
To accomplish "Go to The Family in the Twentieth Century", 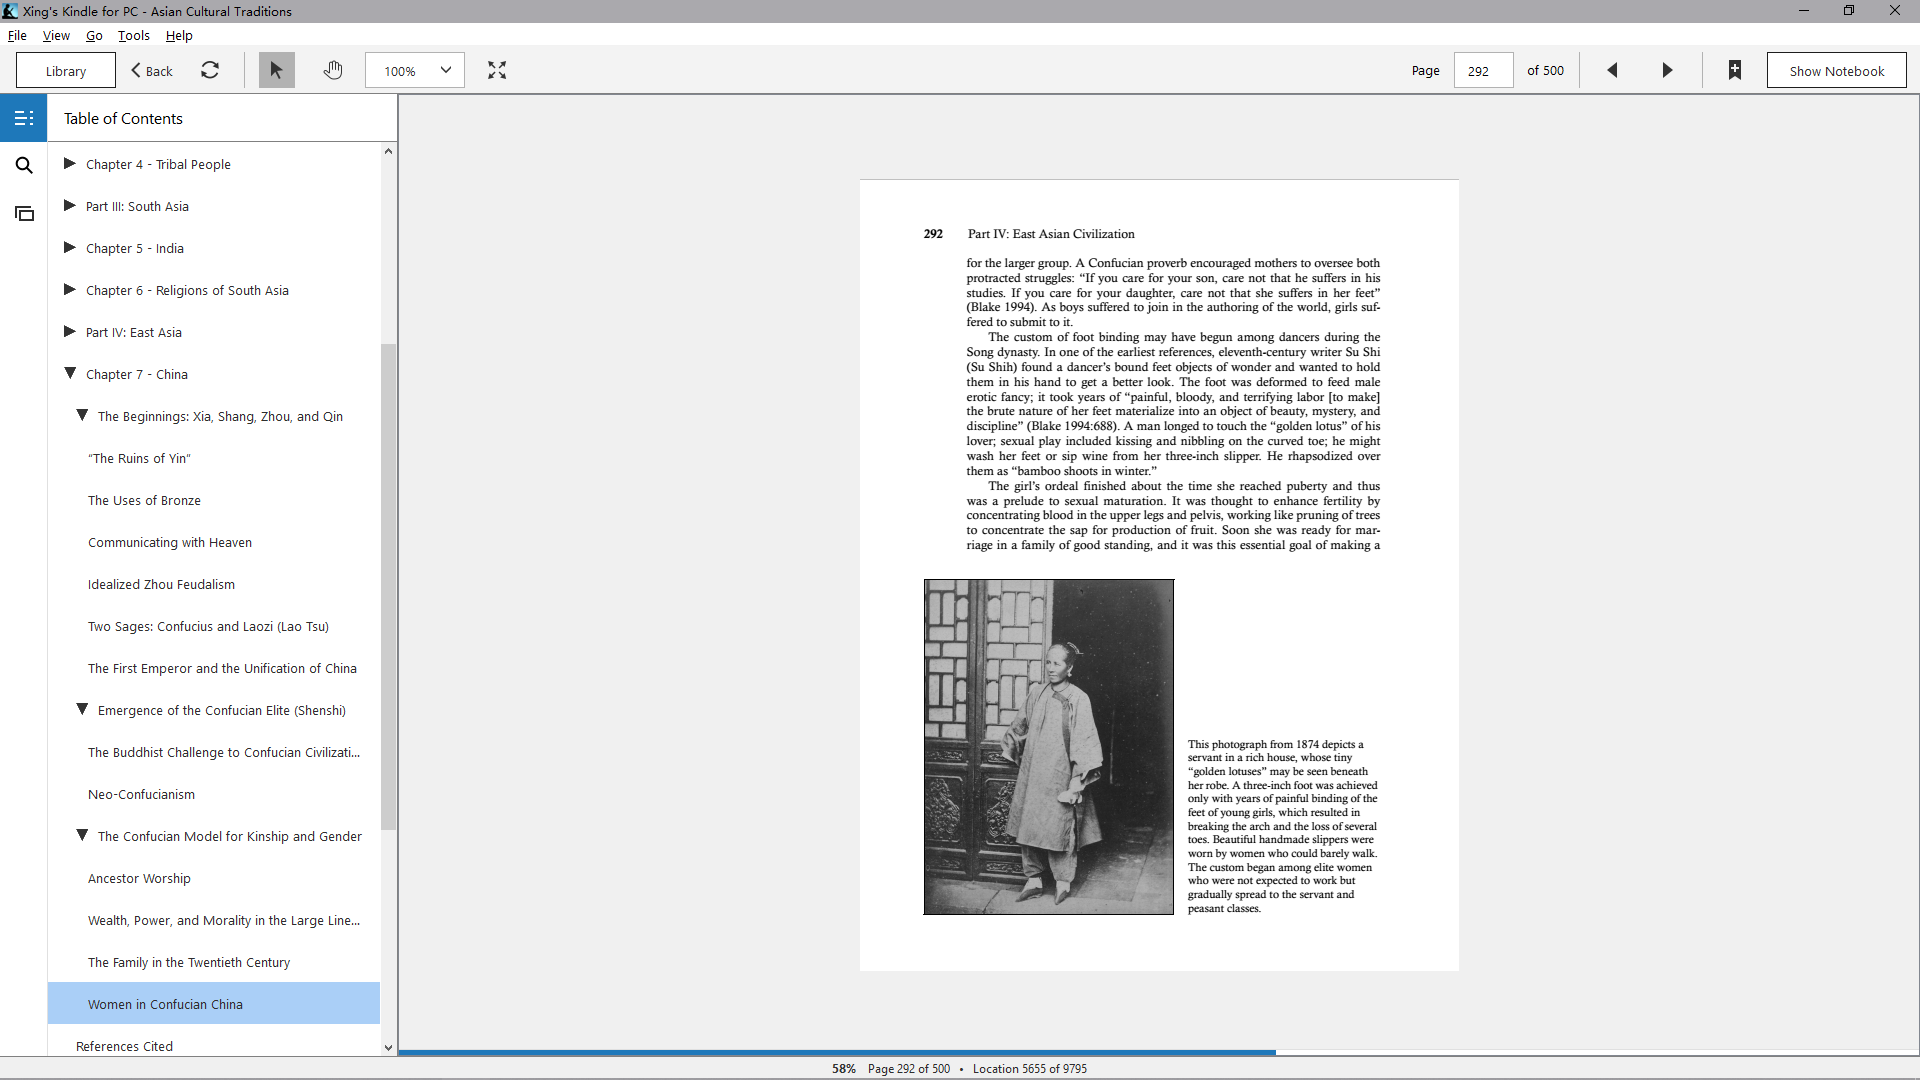I will tap(189, 962).
